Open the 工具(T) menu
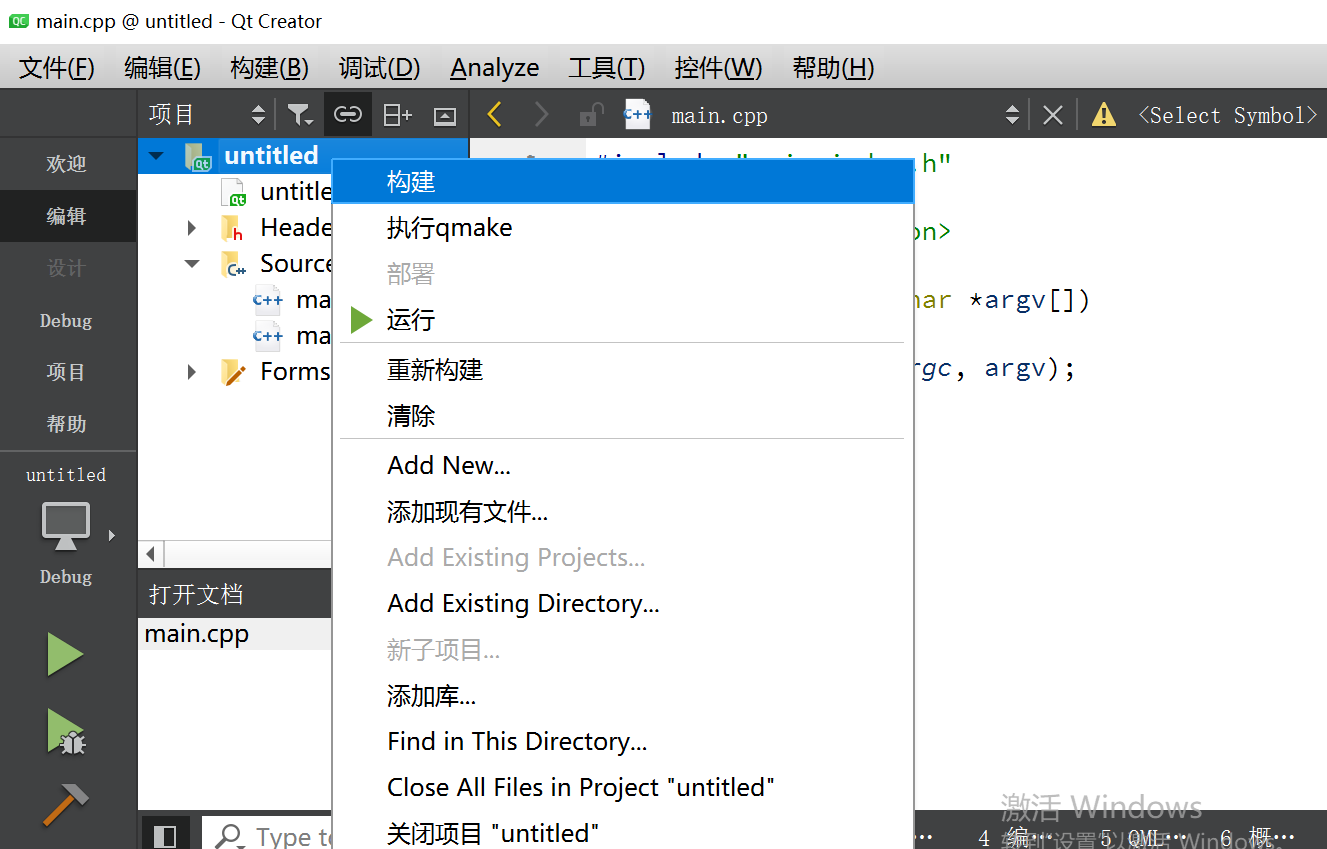This screenshot has width=1327, height=849. pos(606,68)
